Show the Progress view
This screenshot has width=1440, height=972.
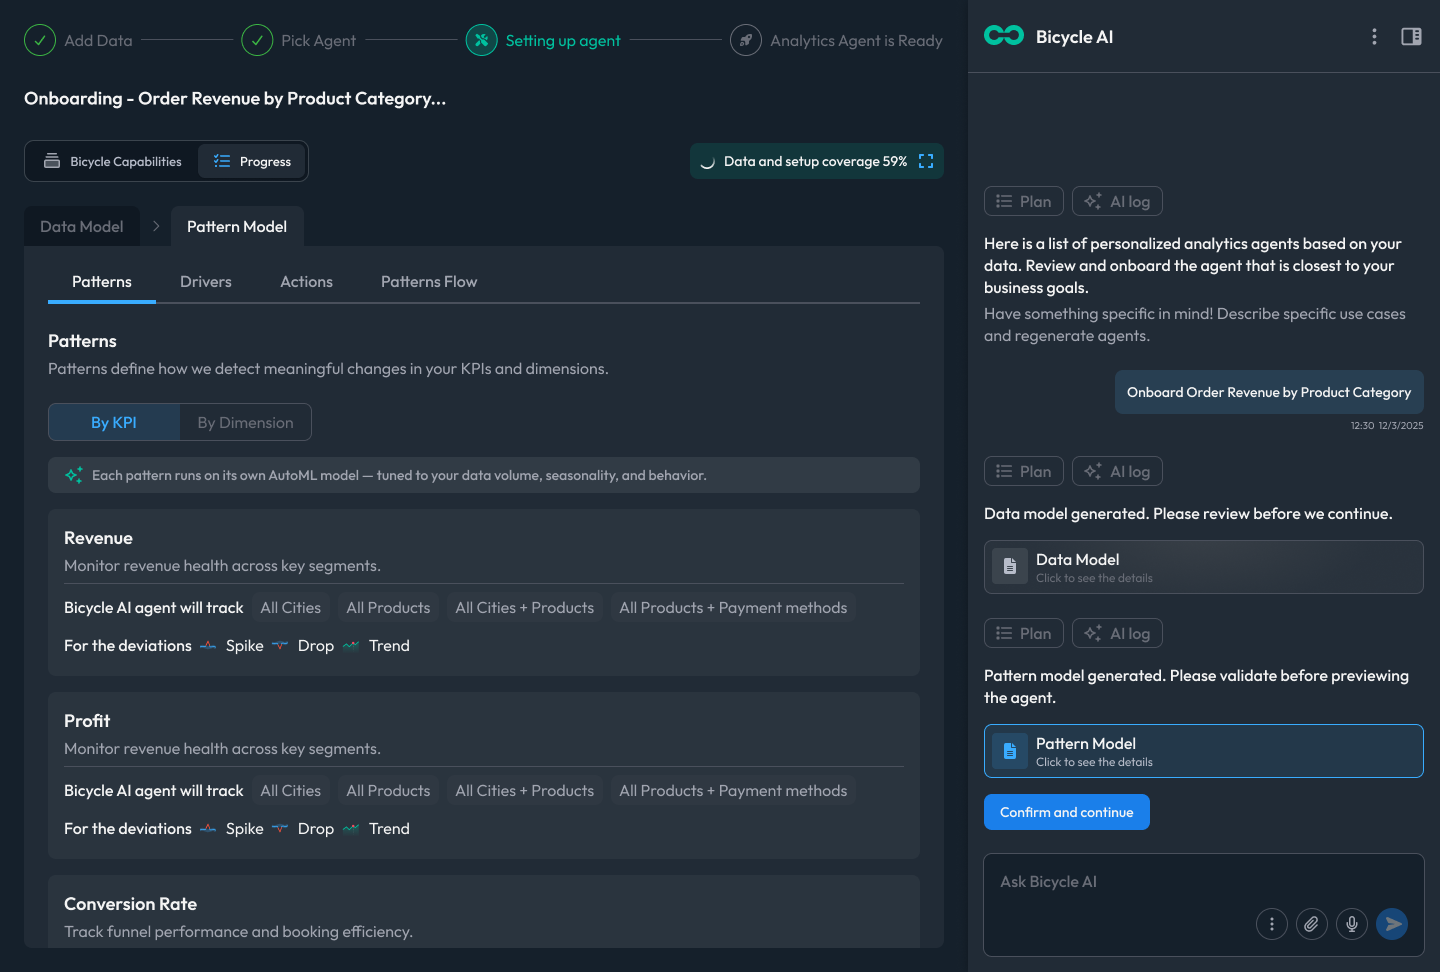[x=252, y=161]
